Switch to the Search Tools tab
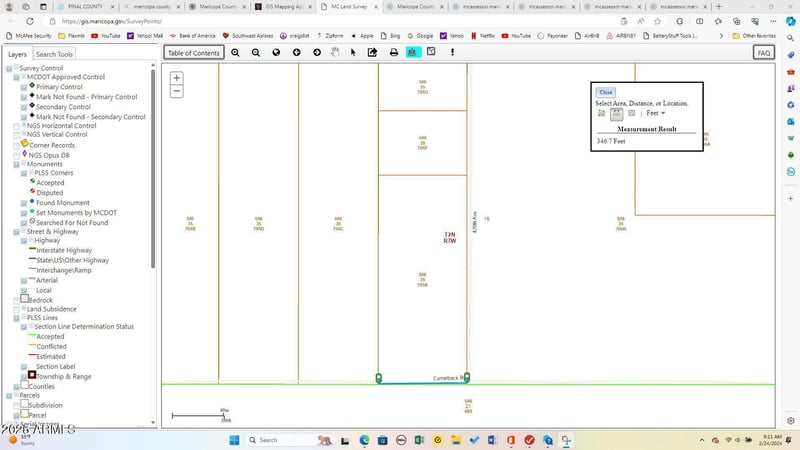 click(54, 54)
